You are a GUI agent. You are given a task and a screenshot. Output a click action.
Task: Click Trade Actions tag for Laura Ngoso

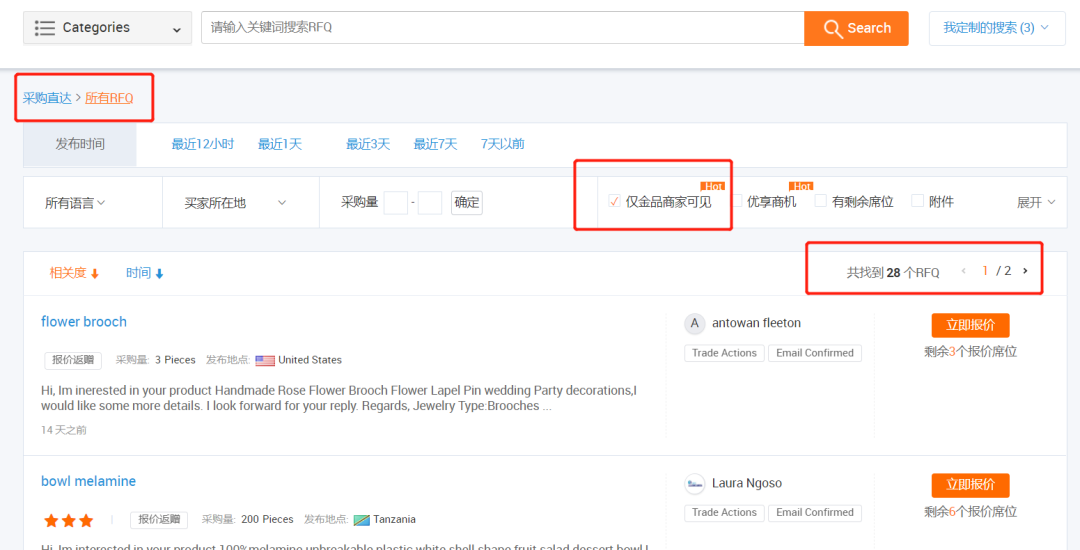click(724, 513)
